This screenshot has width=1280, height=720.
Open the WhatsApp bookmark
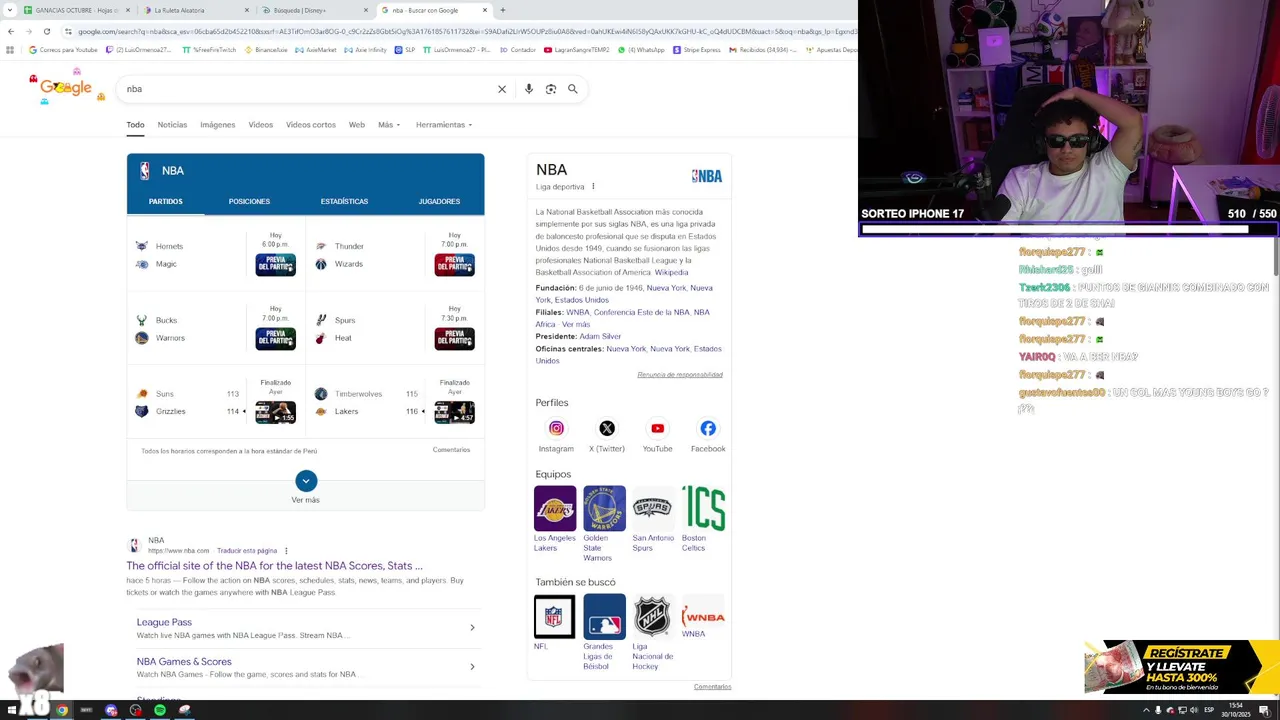pyautogui.click(x=641, y=50)
